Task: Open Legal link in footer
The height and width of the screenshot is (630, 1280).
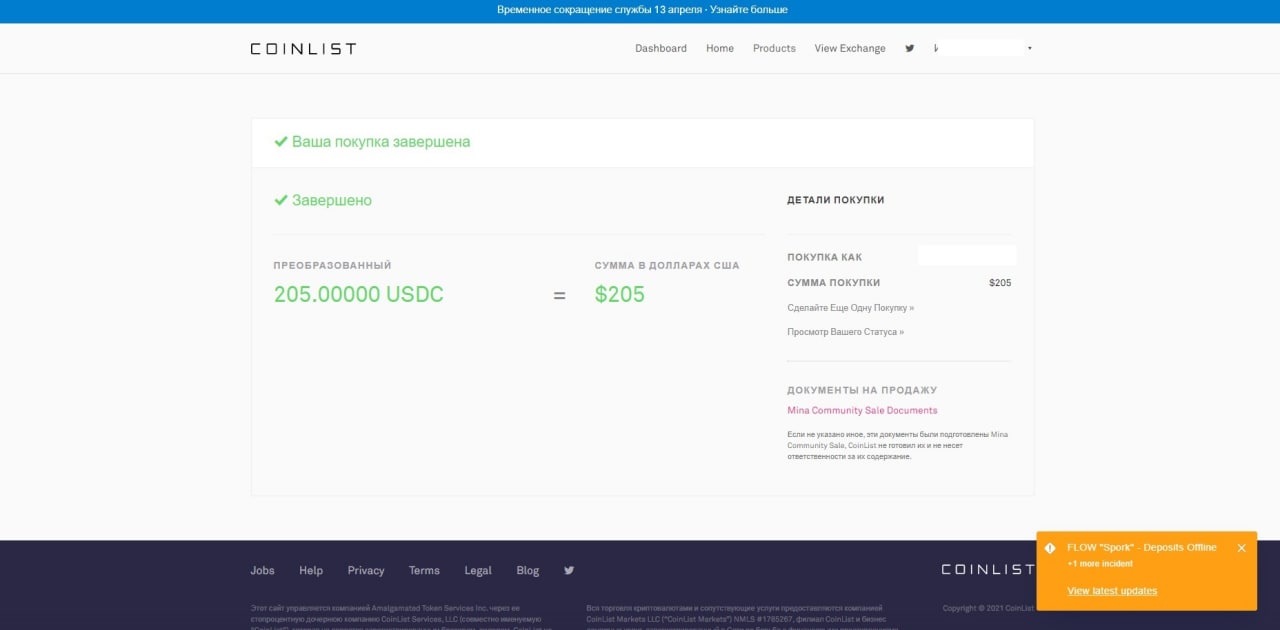Action: [x=478, y=570]
